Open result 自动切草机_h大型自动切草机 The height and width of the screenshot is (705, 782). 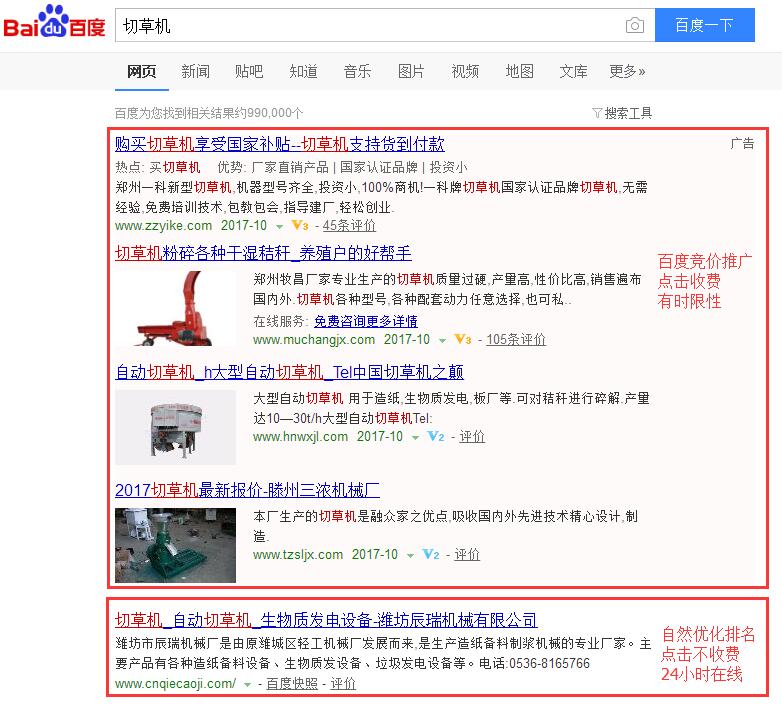pos(289,372)
